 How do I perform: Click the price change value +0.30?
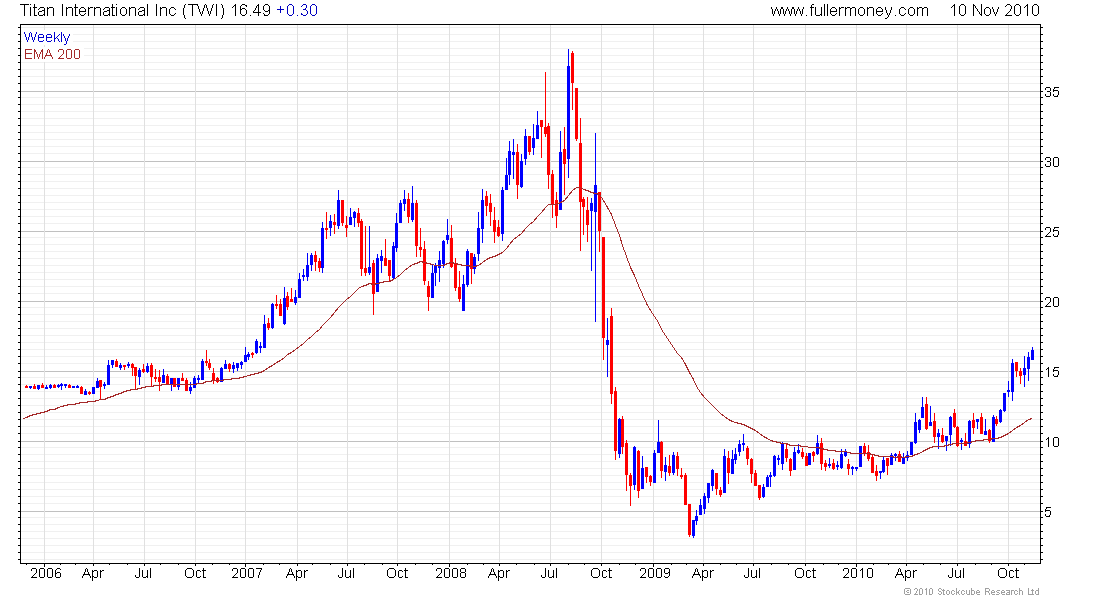click(x=297, y=11)
